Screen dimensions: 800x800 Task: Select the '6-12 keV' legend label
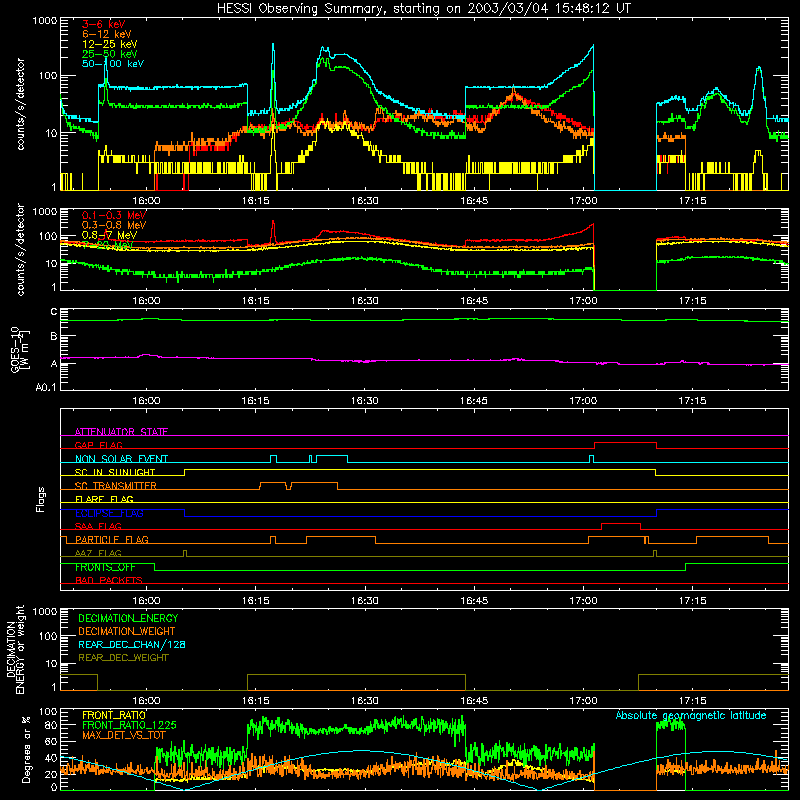tap(107, 34)
